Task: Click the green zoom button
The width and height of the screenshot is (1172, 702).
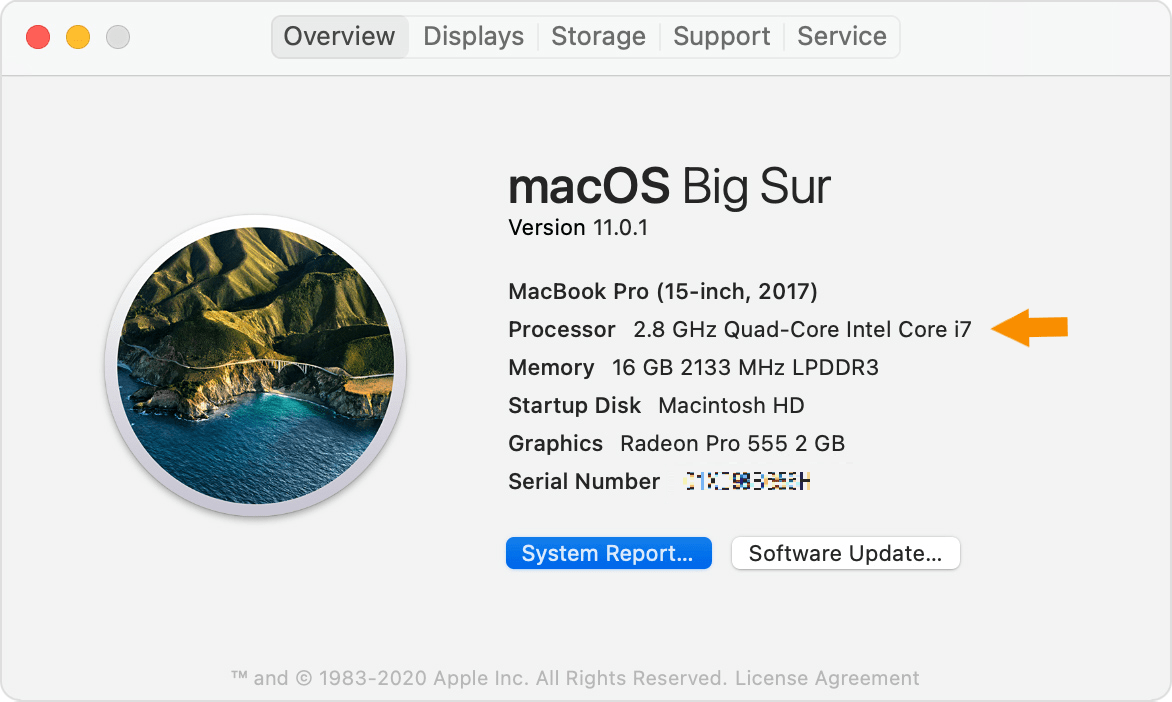Action: [117, 37]
